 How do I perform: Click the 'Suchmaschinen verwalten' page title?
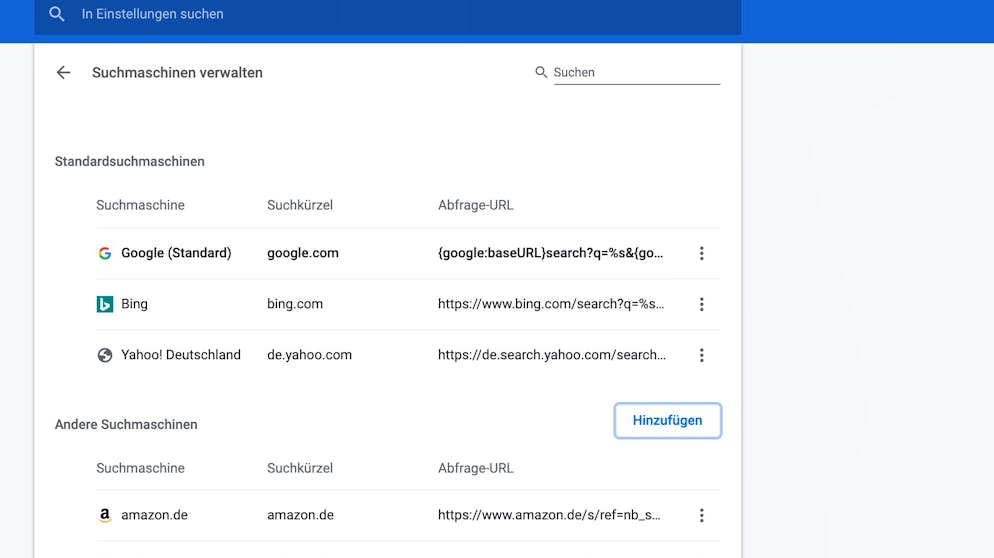pos(177,73)
